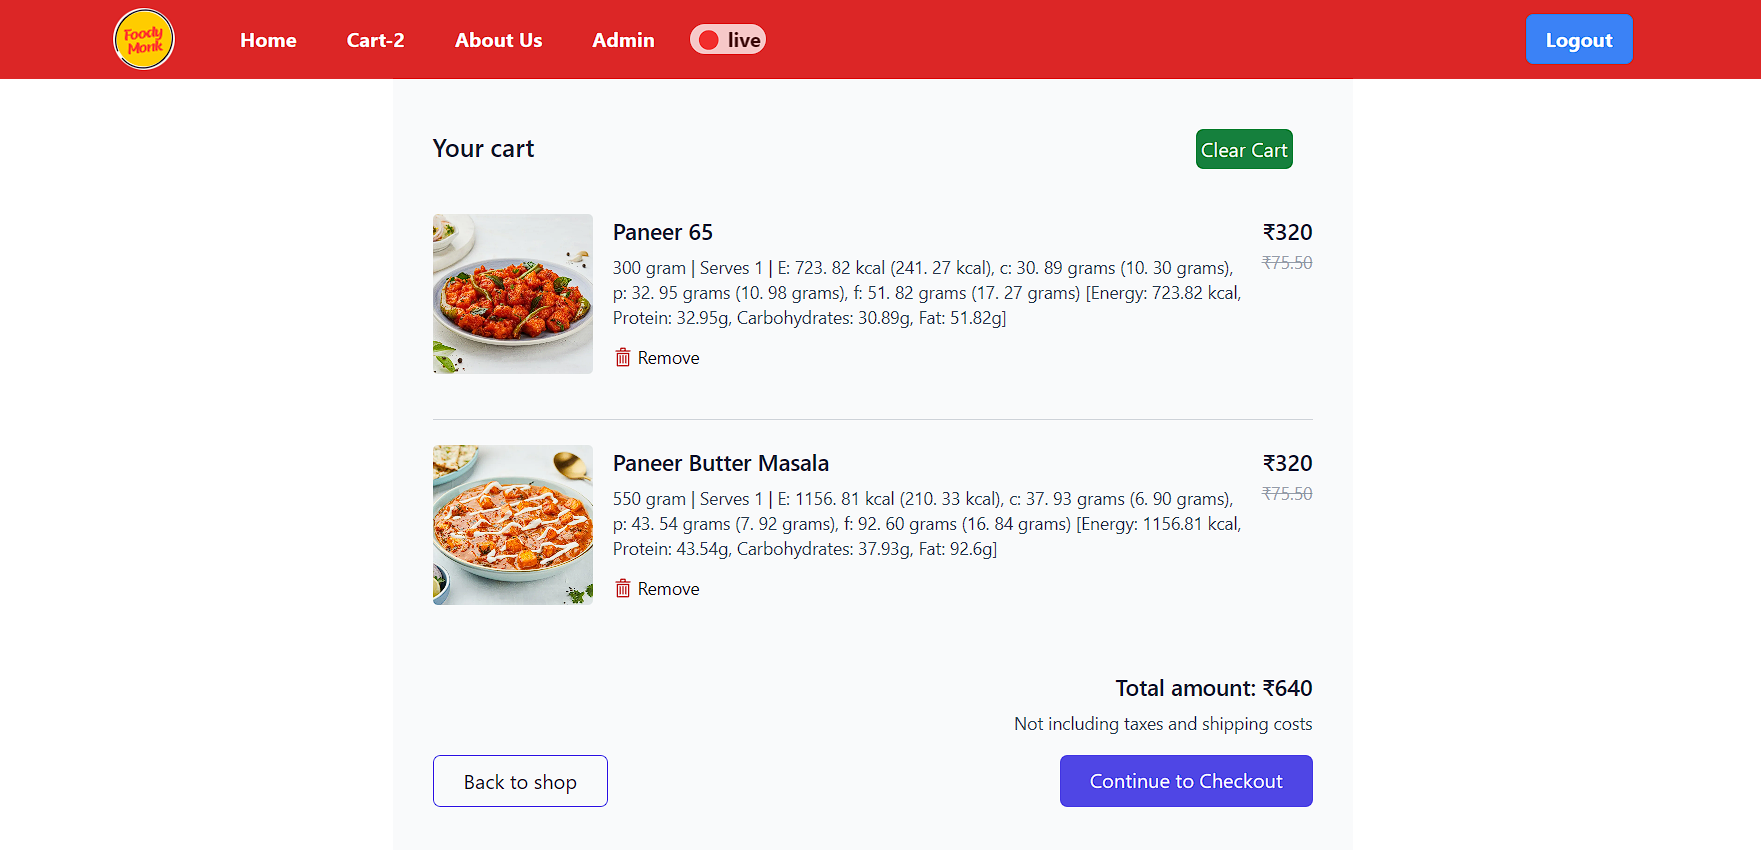Click the trash icon next to Paneer 65
Image resolution: width=1761 pixels, height=850 pixels.
pos(622,357)
